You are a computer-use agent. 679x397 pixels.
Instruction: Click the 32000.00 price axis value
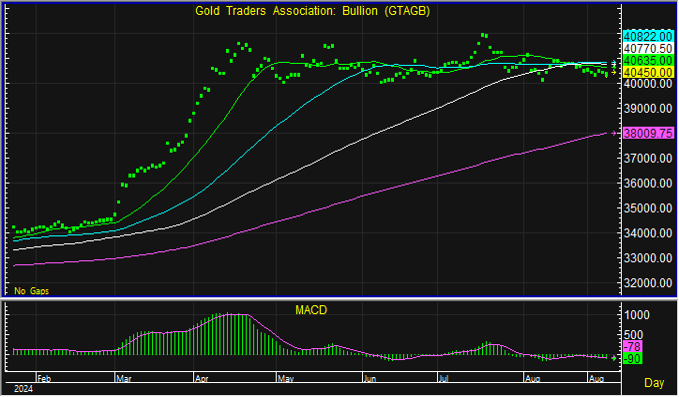[648, 283]
